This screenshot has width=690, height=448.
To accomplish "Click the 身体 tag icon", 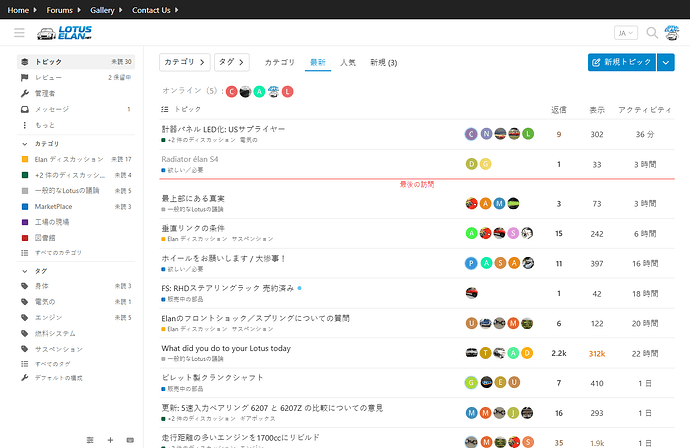I will [25, 286].
